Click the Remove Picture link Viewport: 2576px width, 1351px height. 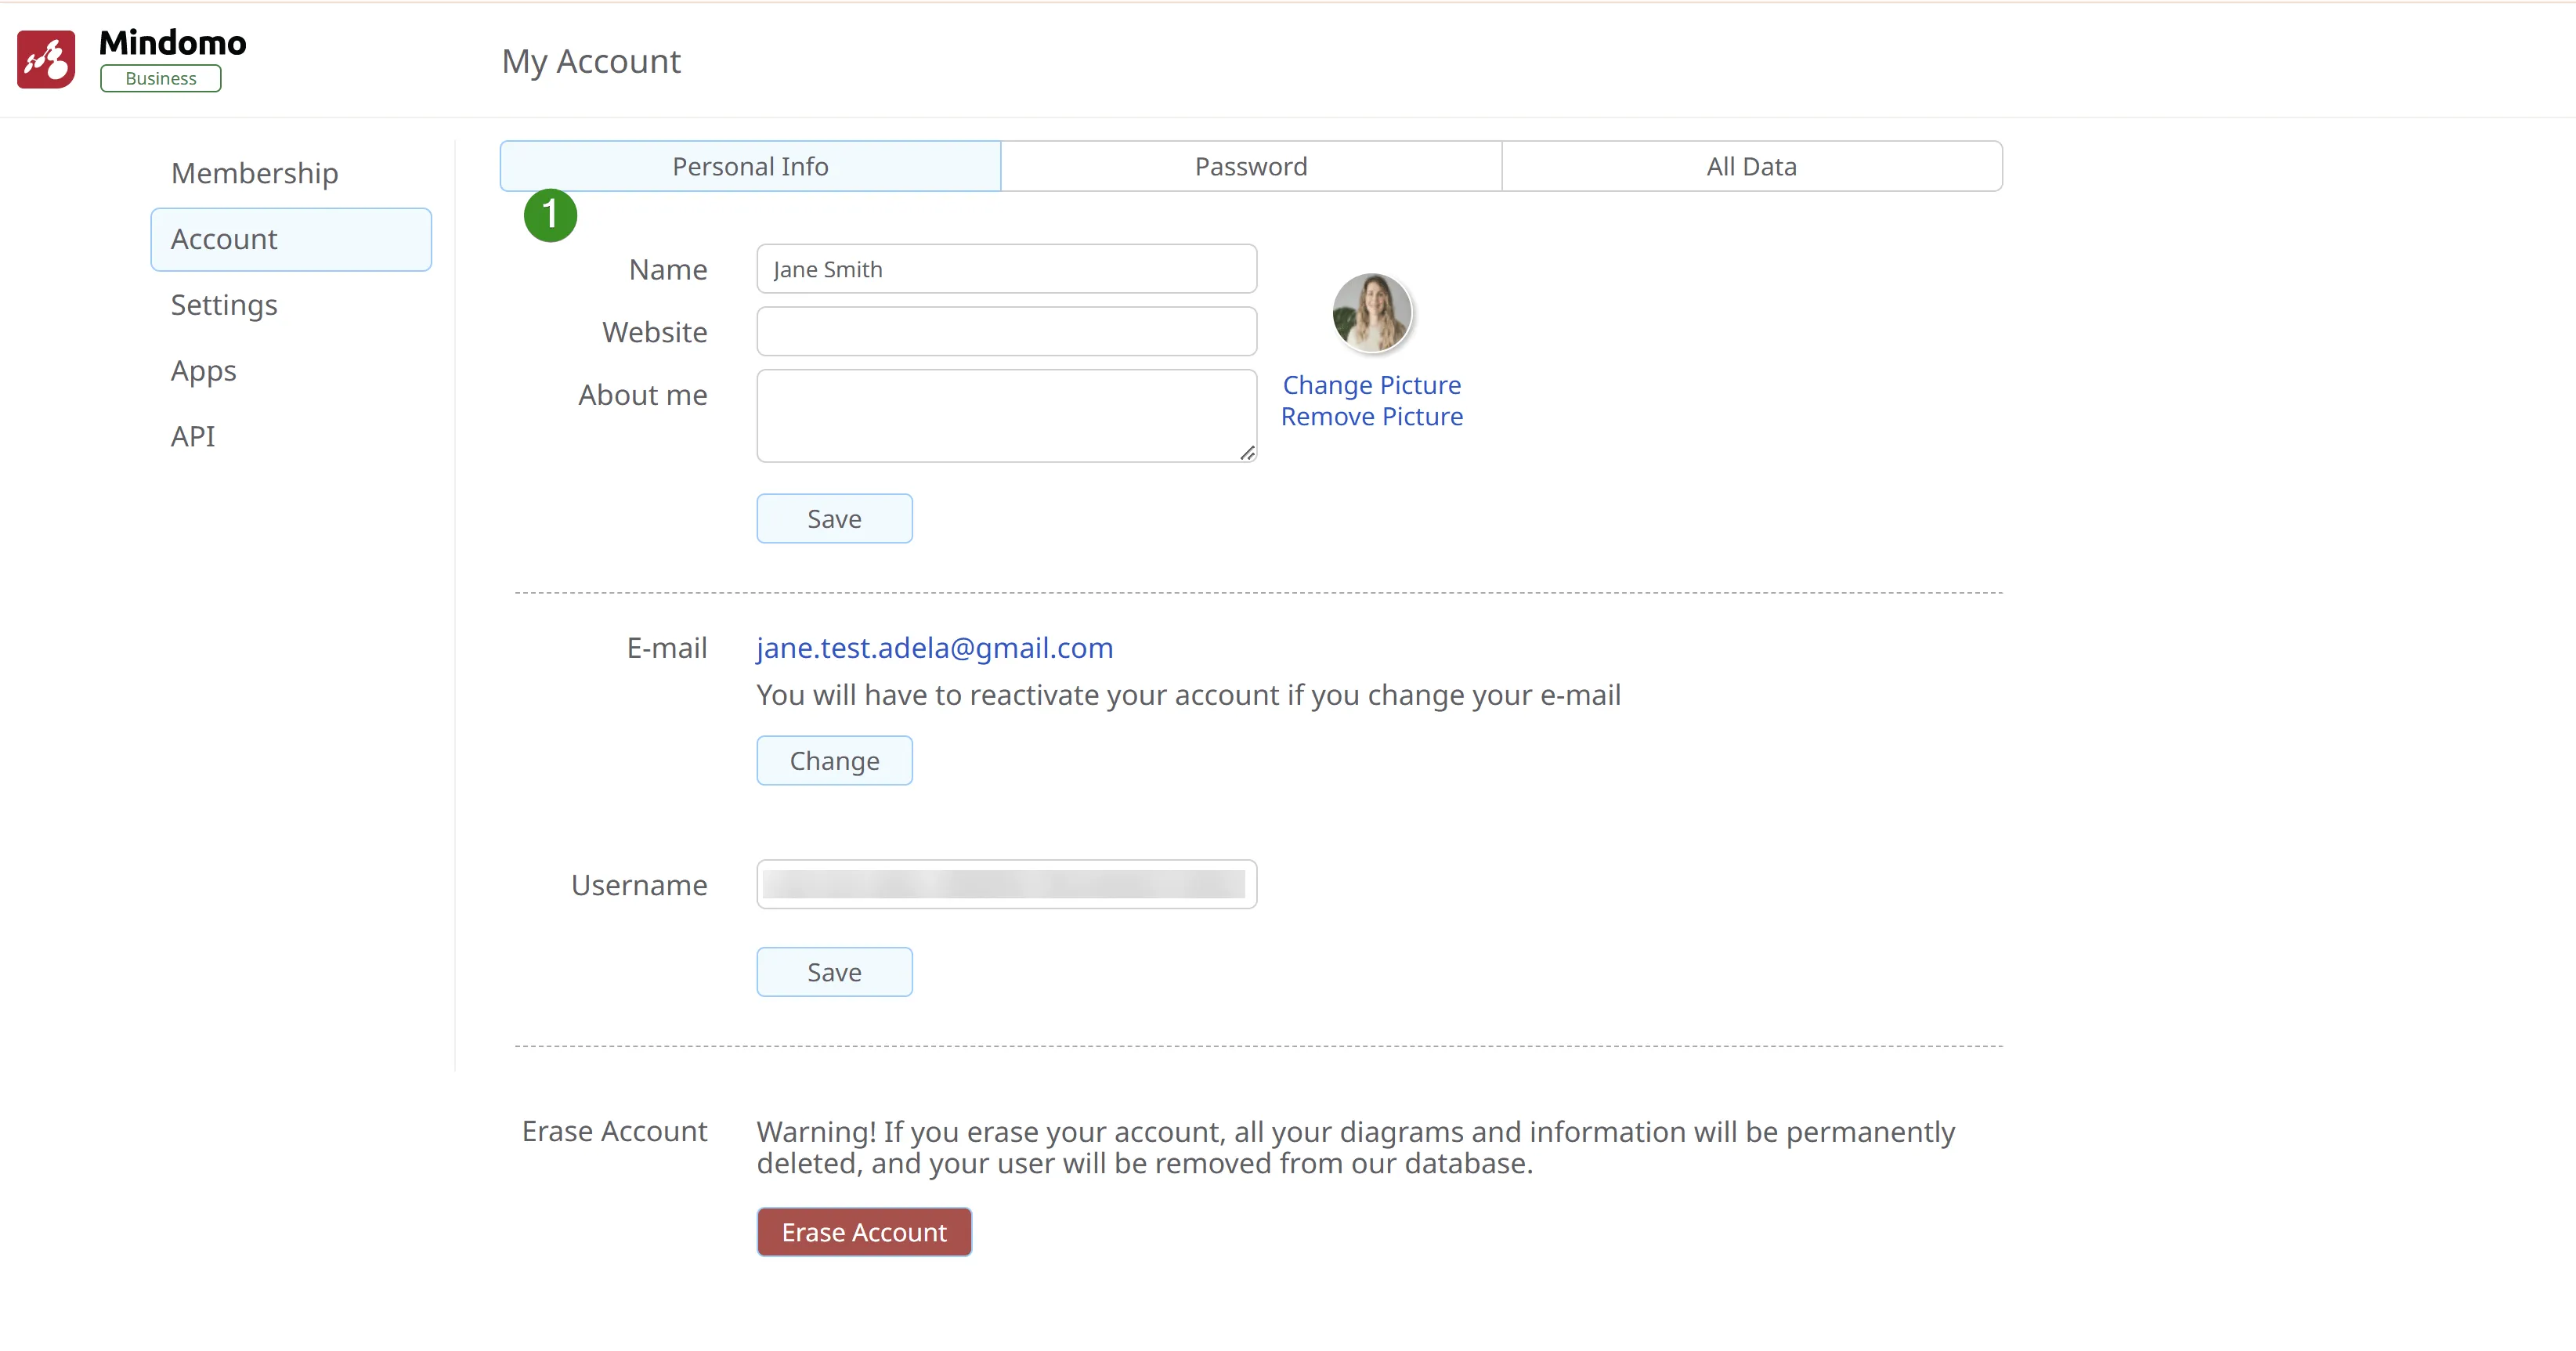[x=1371, y=416]
